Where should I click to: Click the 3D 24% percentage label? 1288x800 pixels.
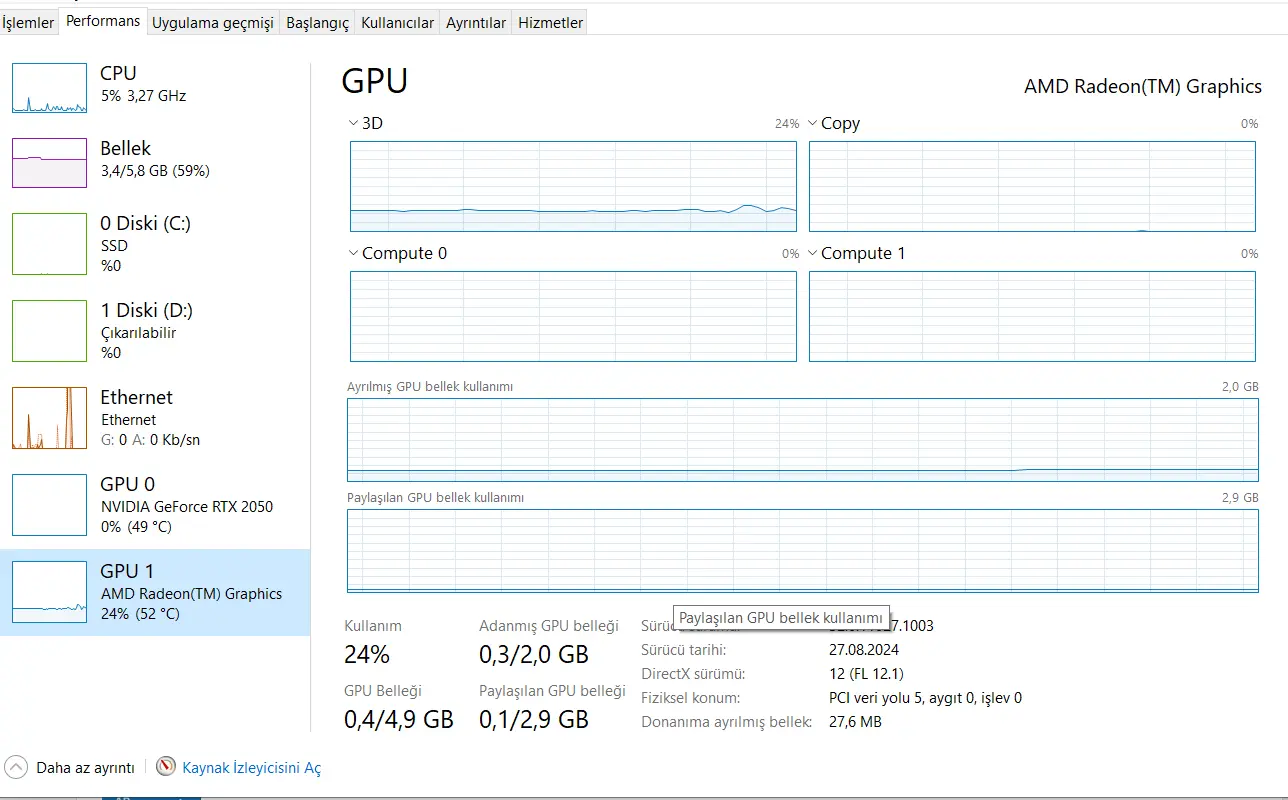click(x=787, y=124)
